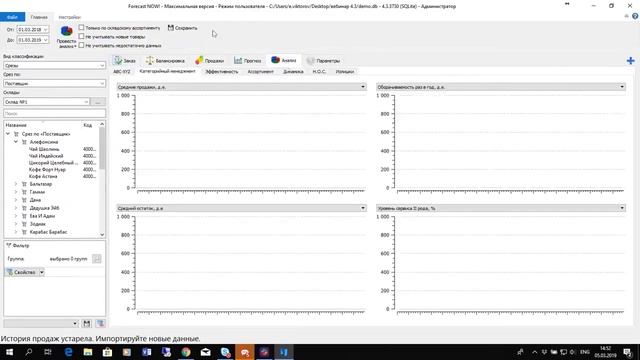Open the От date dropdown
Image resolution: width=640 pixels, height=360 pixels.
click(x=45, y=30)
